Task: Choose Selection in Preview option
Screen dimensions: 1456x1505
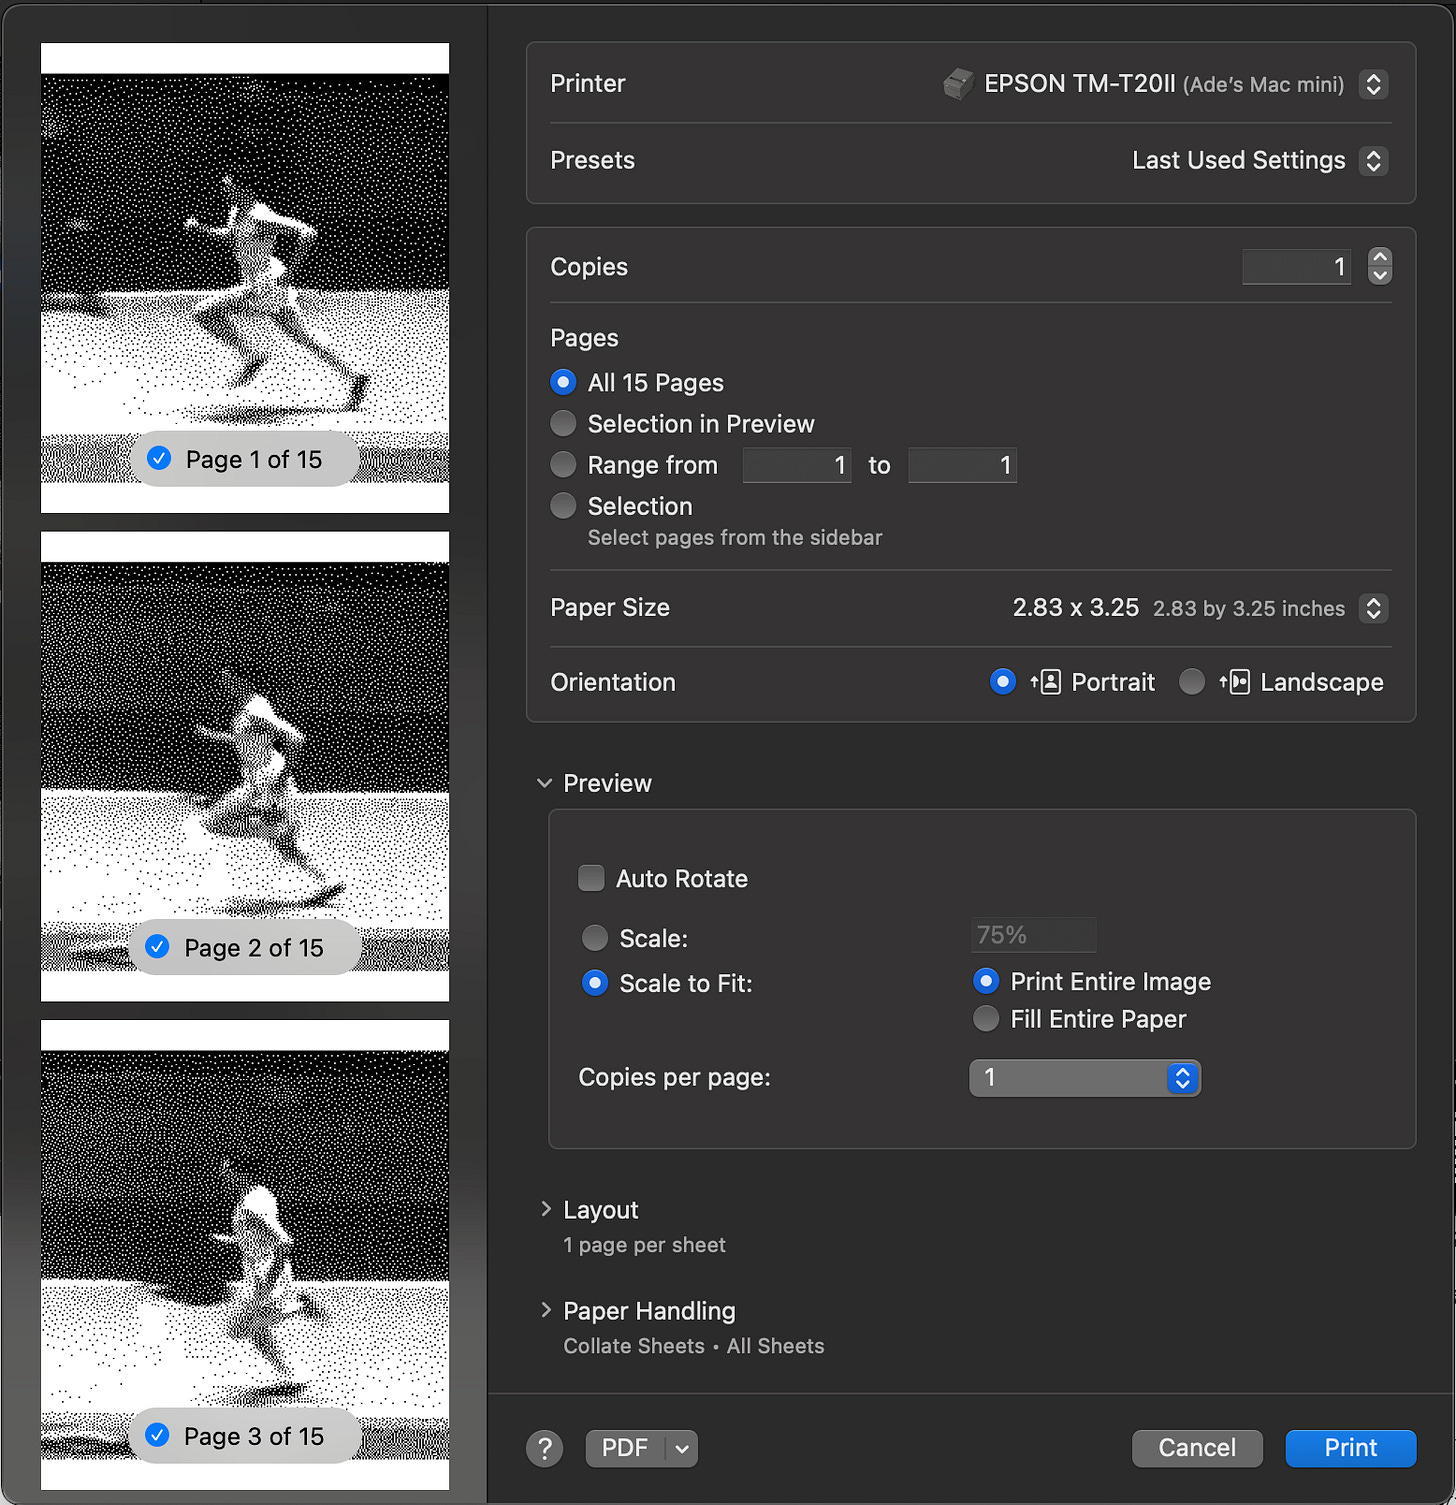Action: click(x=564, y=423)
